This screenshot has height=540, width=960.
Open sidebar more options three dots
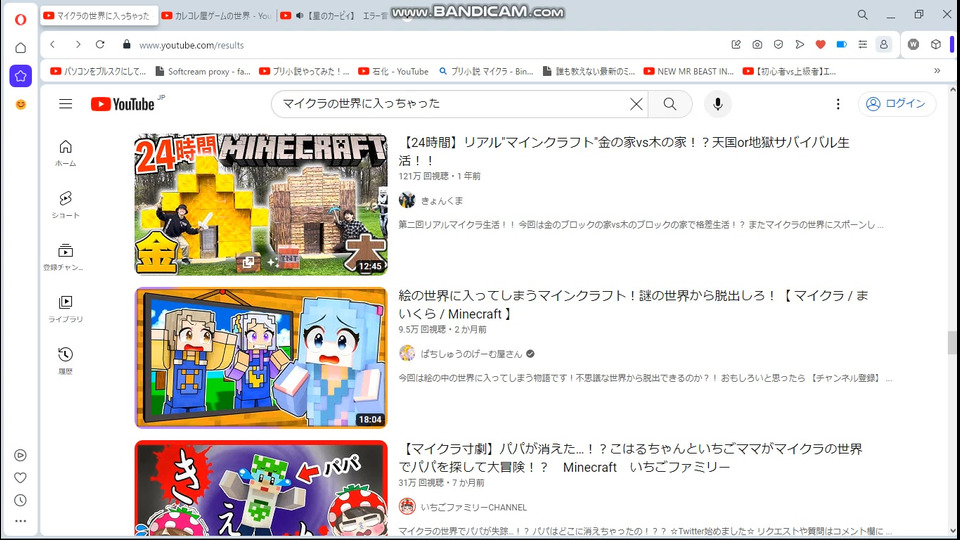20,521
